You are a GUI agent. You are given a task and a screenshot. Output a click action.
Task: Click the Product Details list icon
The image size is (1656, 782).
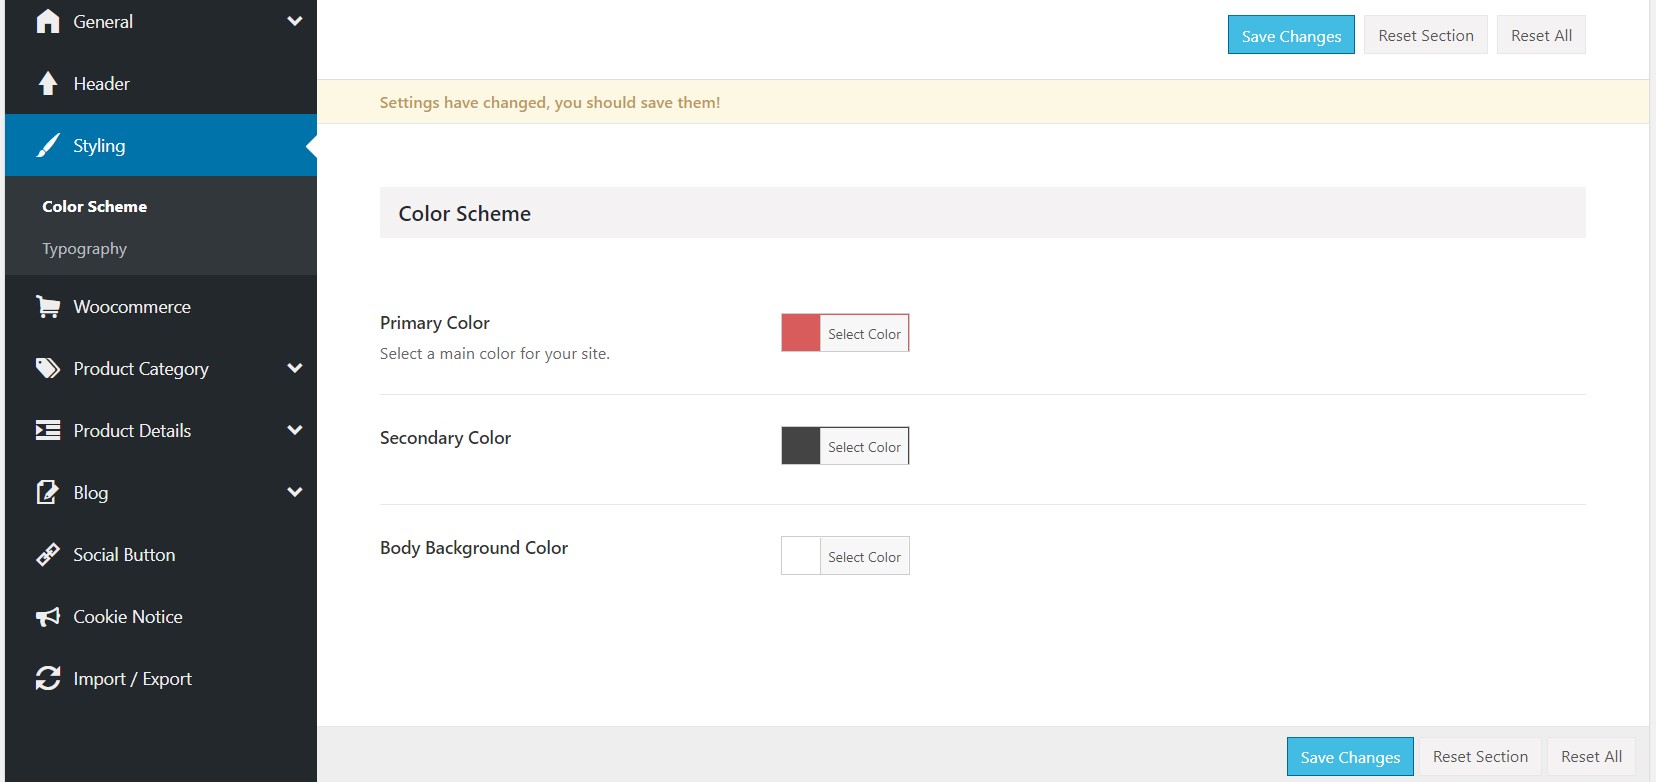pos(48,431)
